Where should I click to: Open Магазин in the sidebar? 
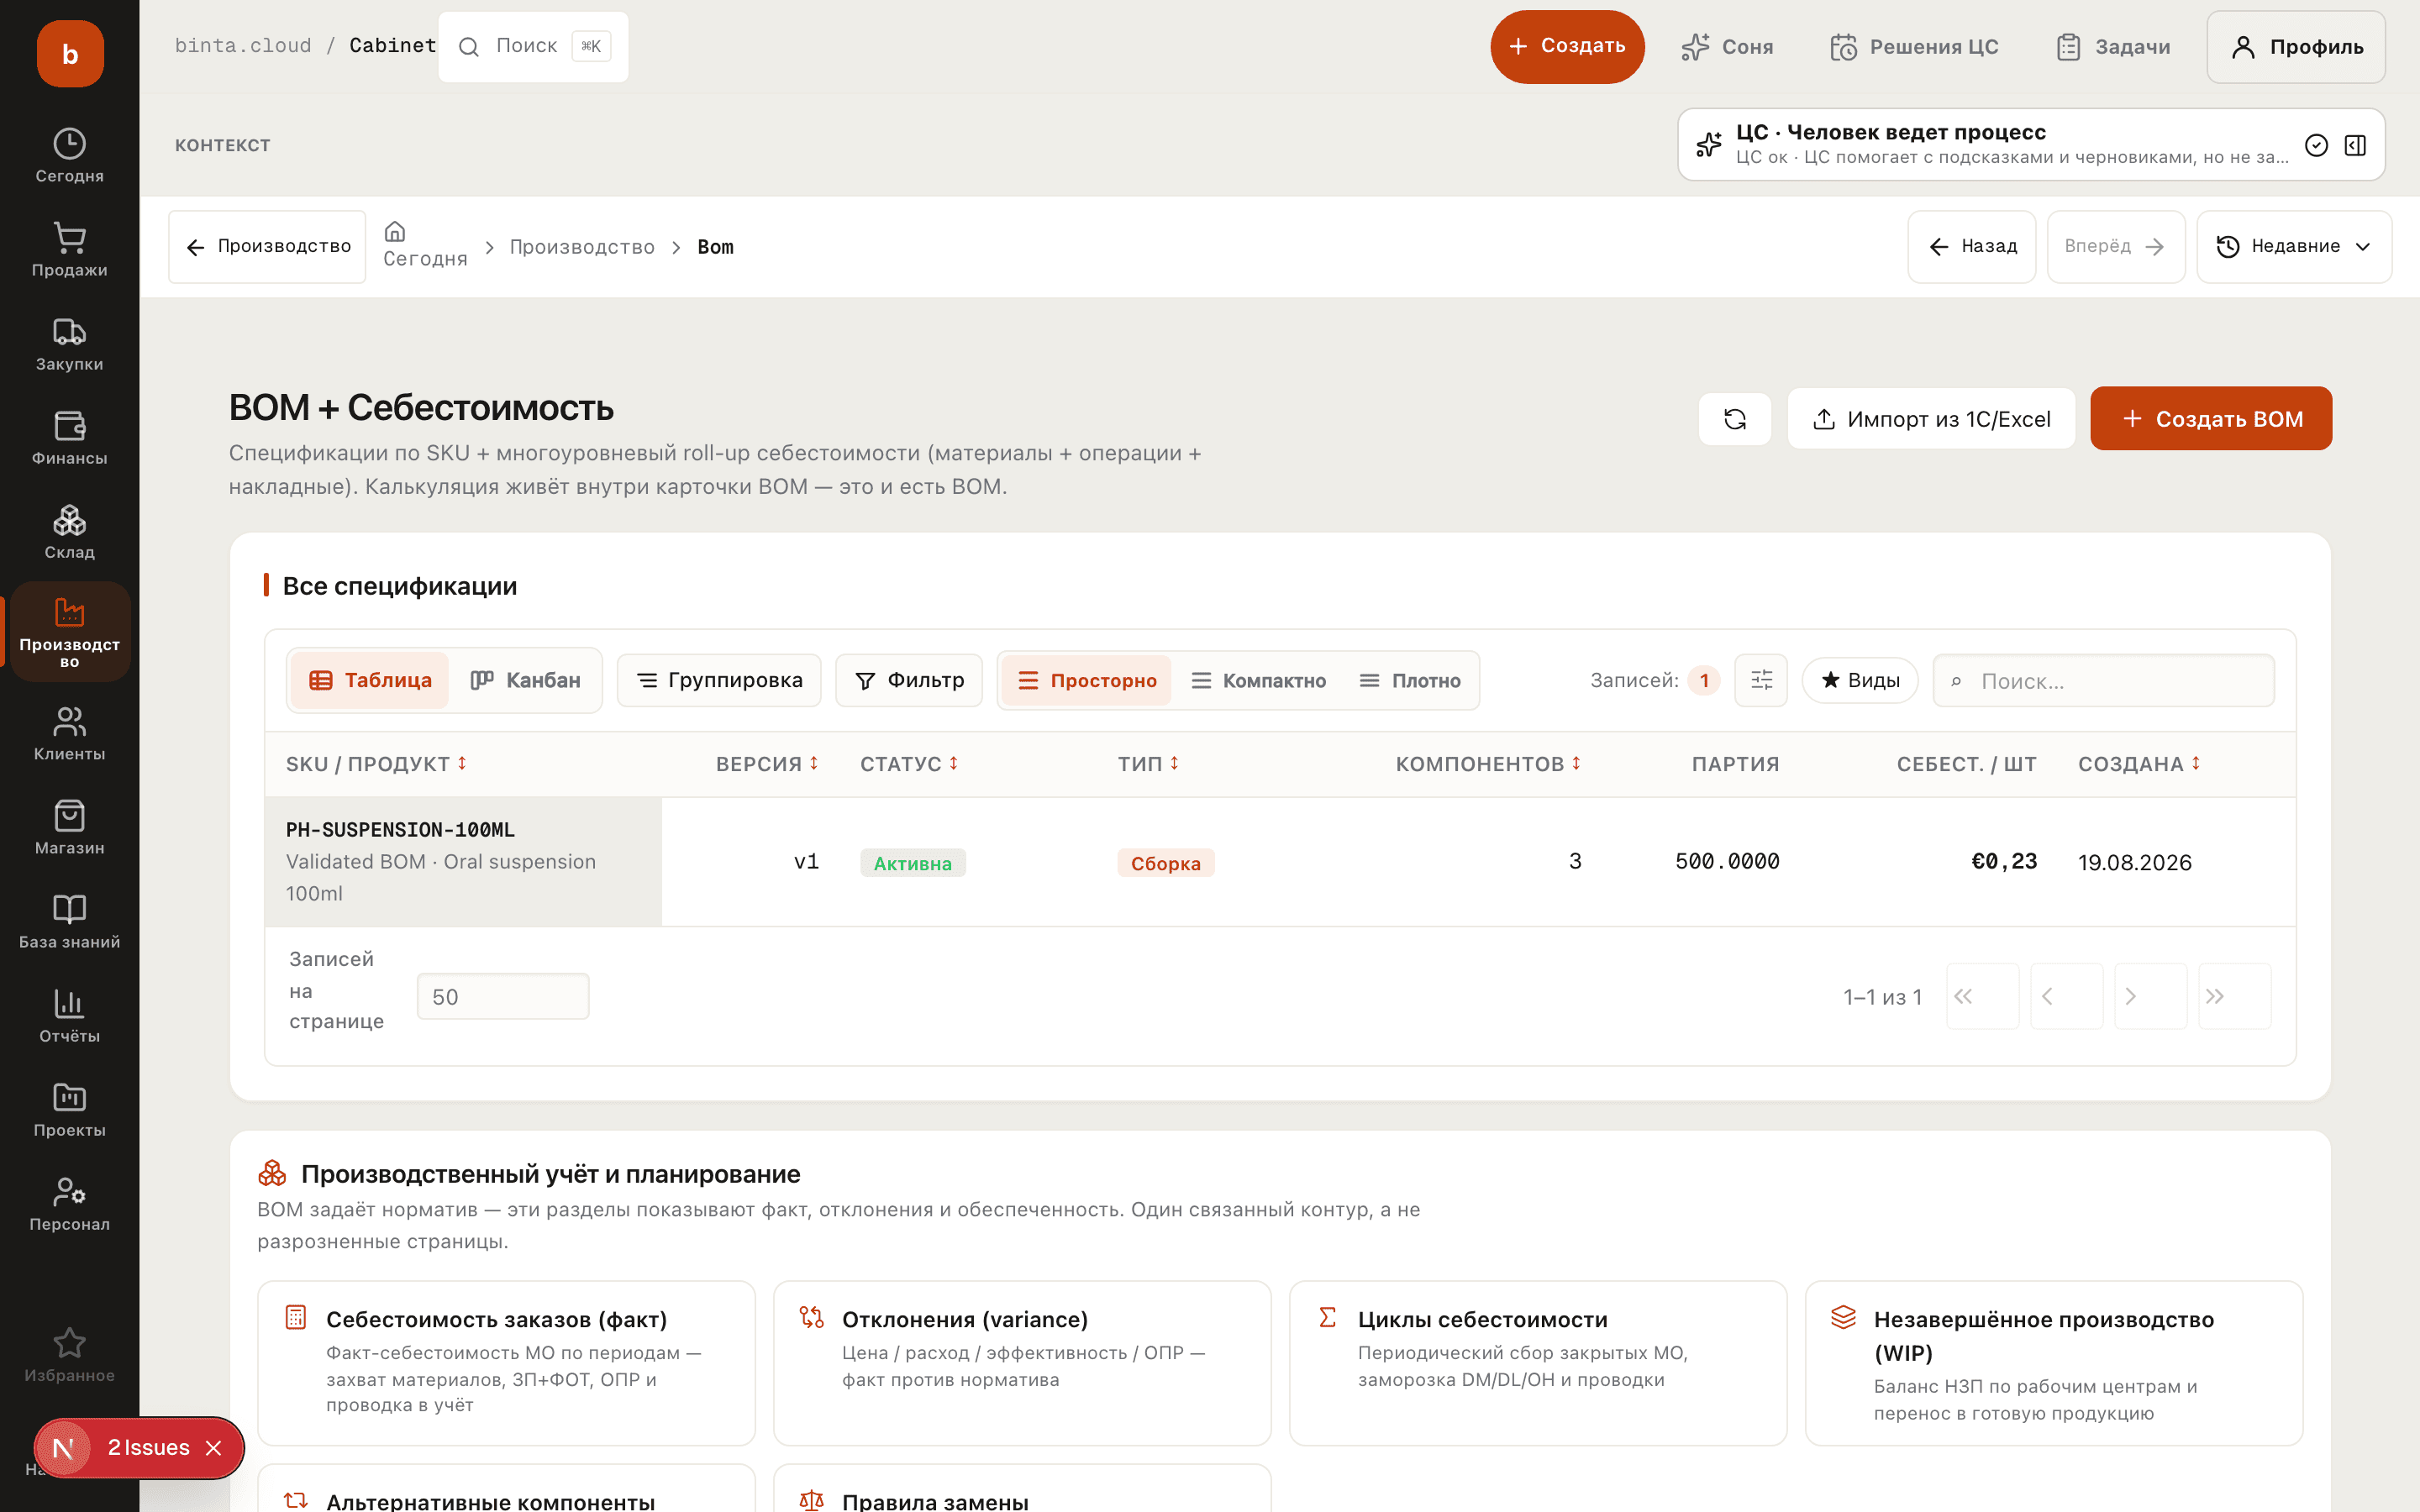tap(69, 828)
